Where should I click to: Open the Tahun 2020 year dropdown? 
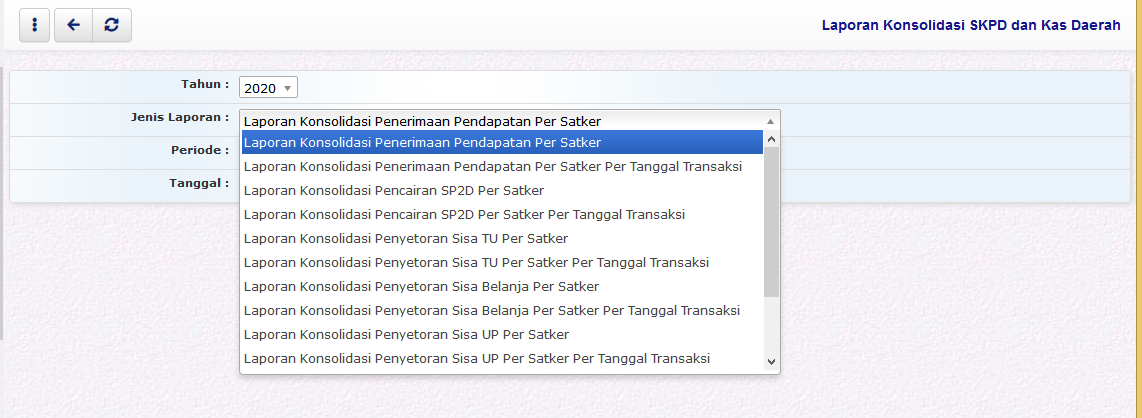tap(267, 88)
